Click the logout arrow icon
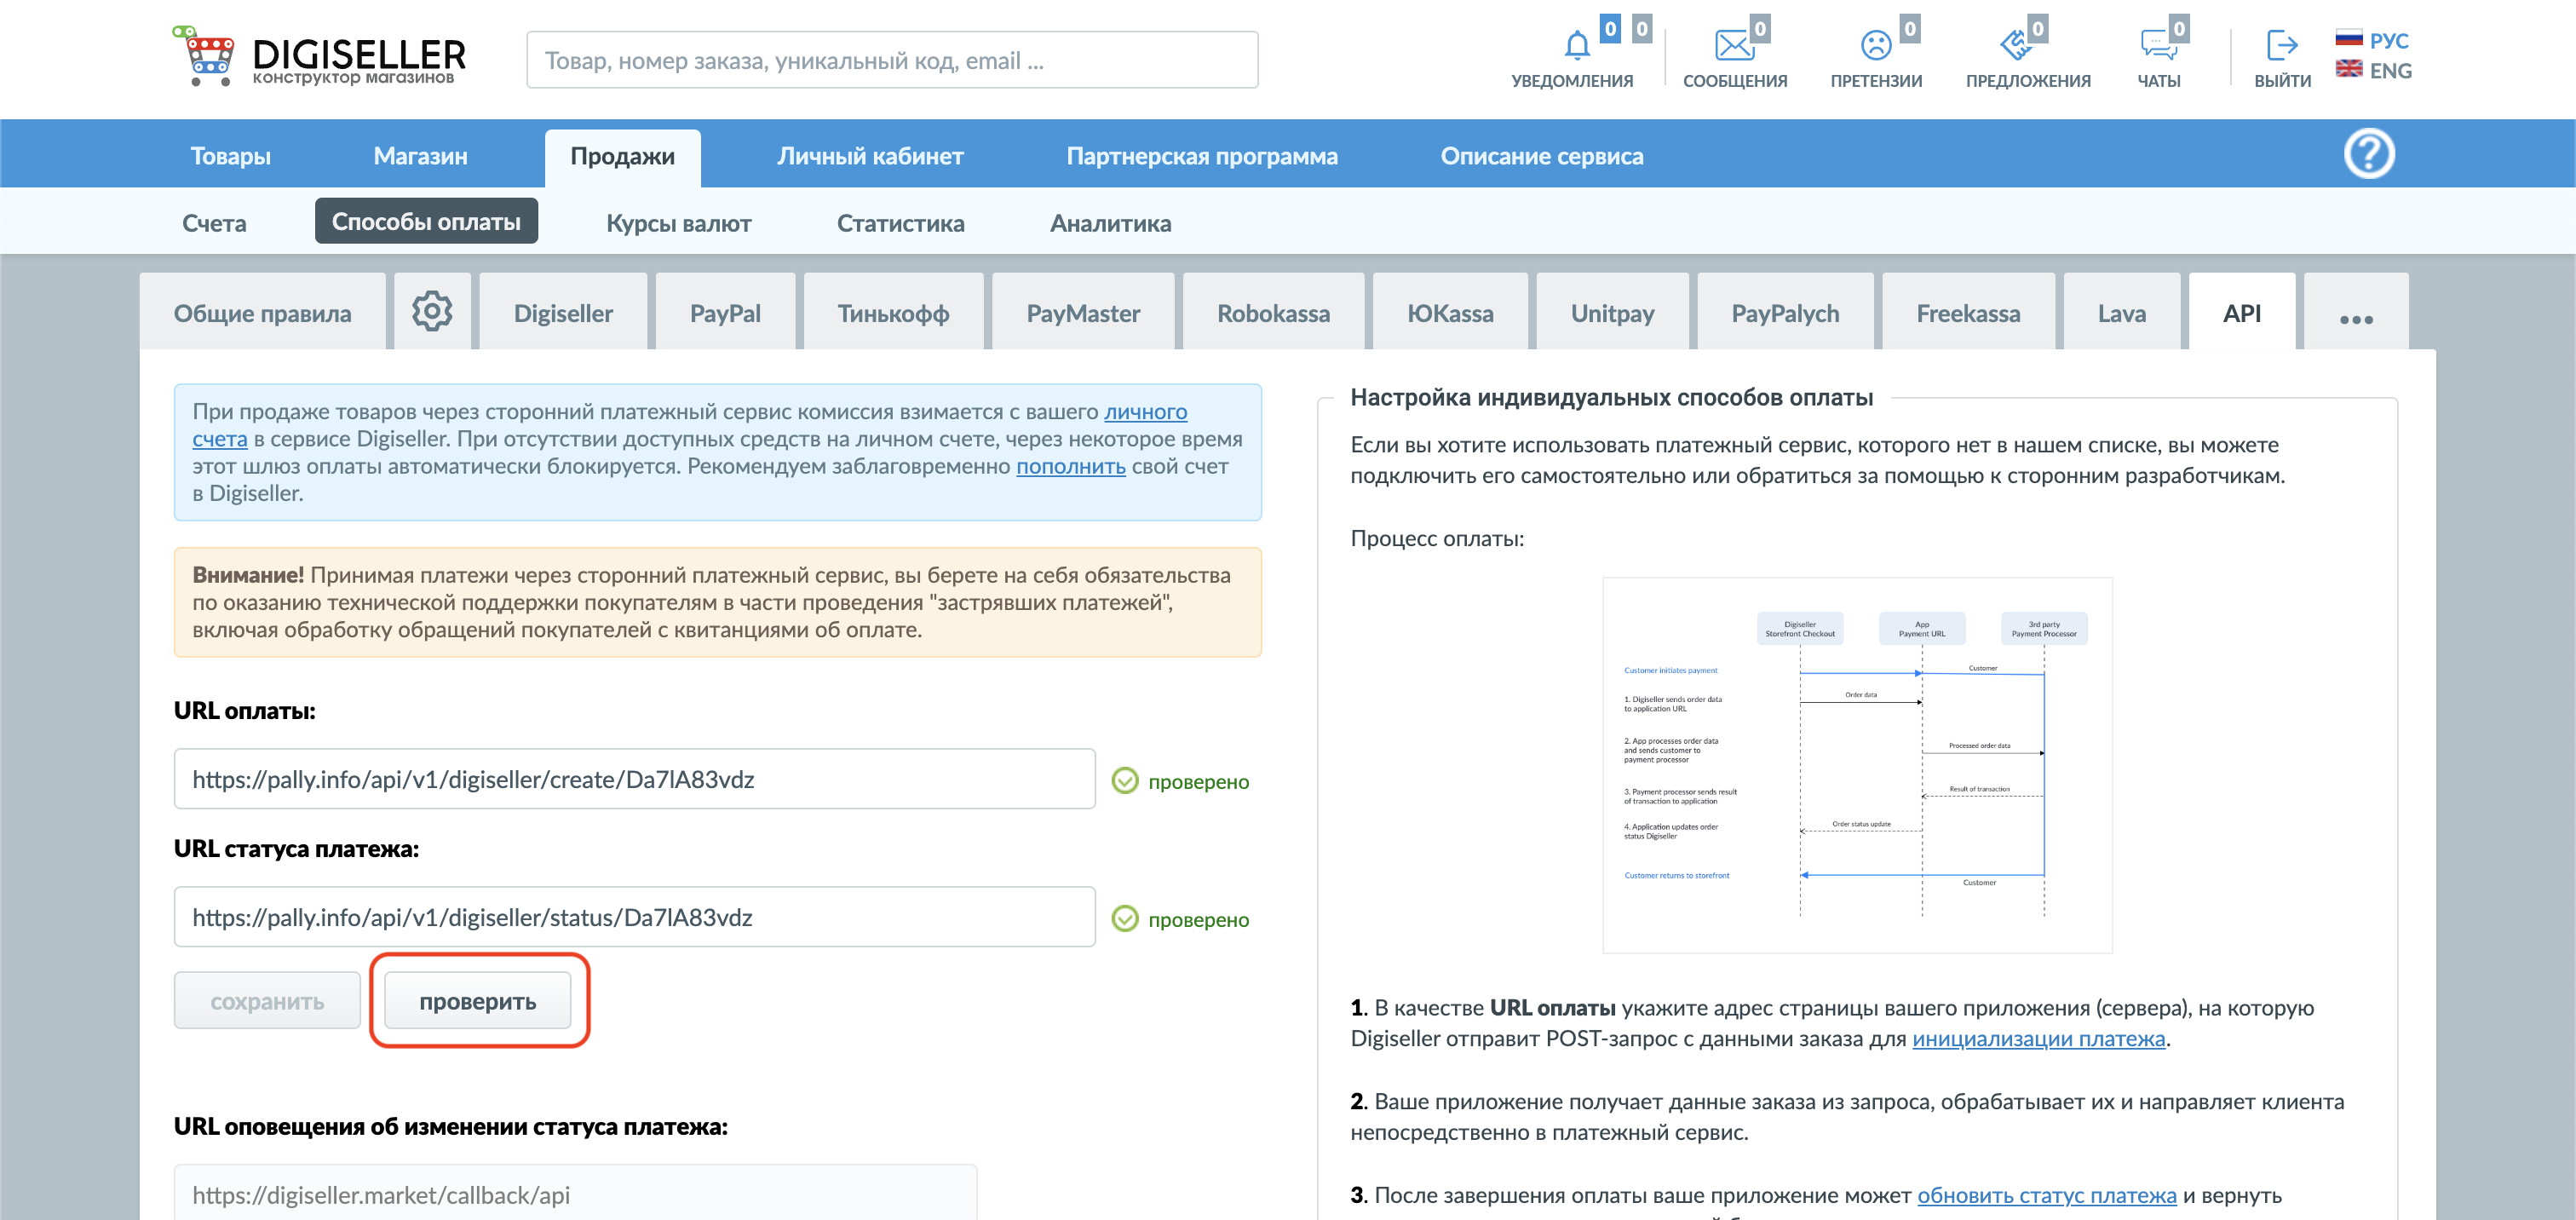The width and height of the screenshot is (2576, 1220). [x=2282, y=45]
